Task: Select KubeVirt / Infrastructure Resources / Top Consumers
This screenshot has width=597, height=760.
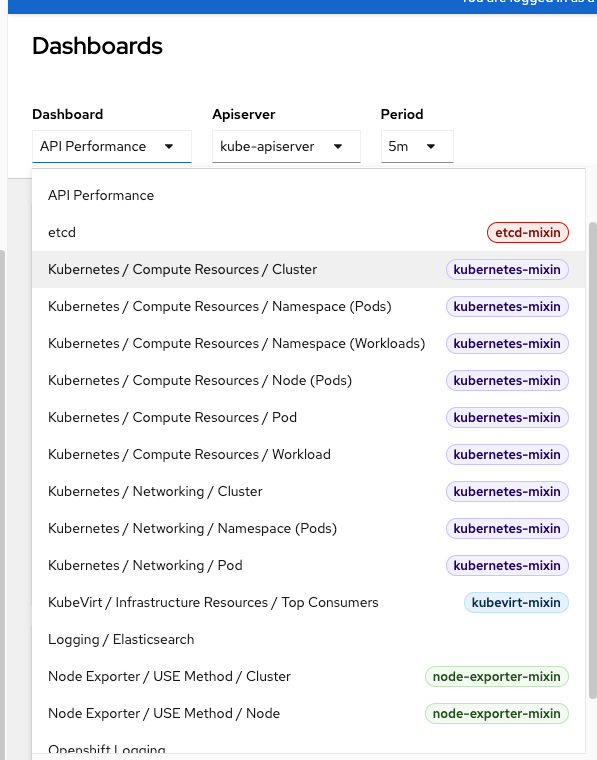Action: click(308, 602)
